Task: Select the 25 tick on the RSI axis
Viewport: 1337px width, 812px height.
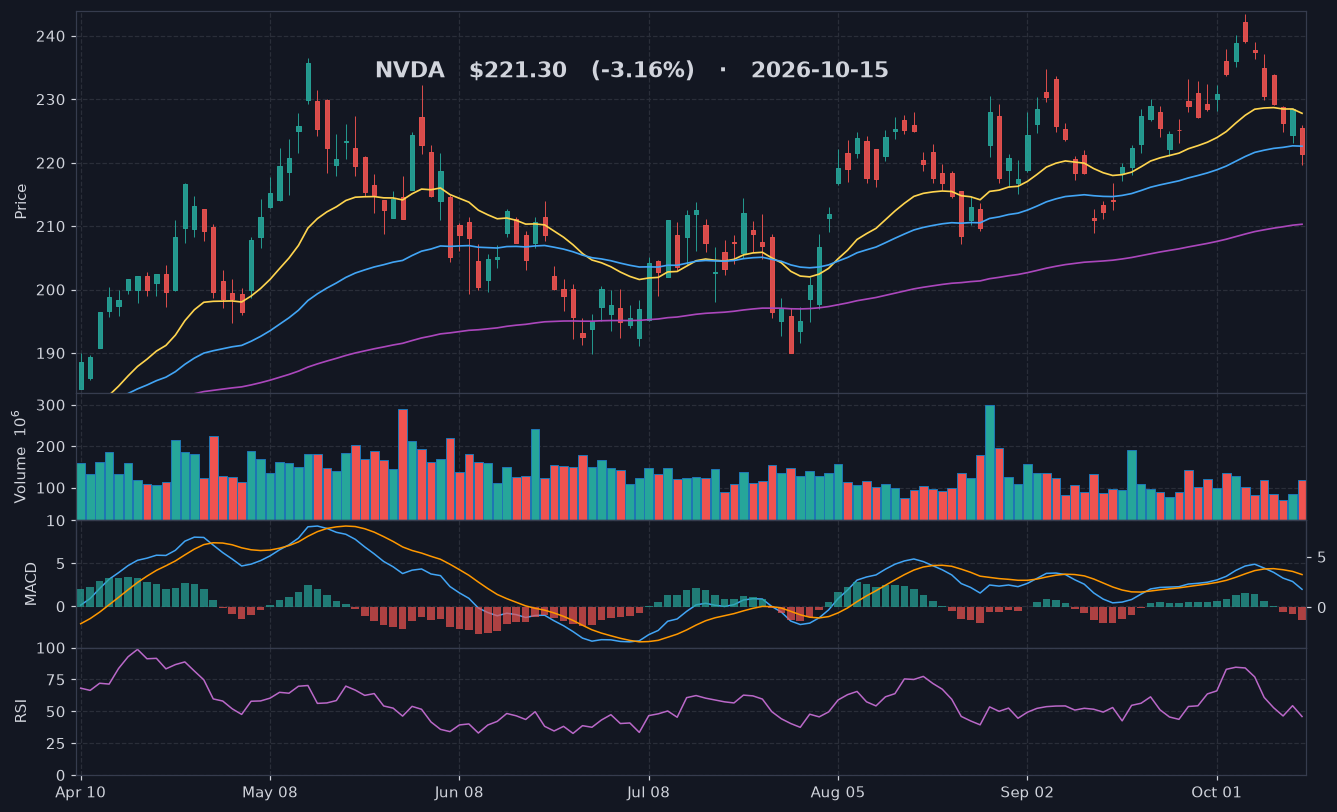Action: (x=55, y=744)
